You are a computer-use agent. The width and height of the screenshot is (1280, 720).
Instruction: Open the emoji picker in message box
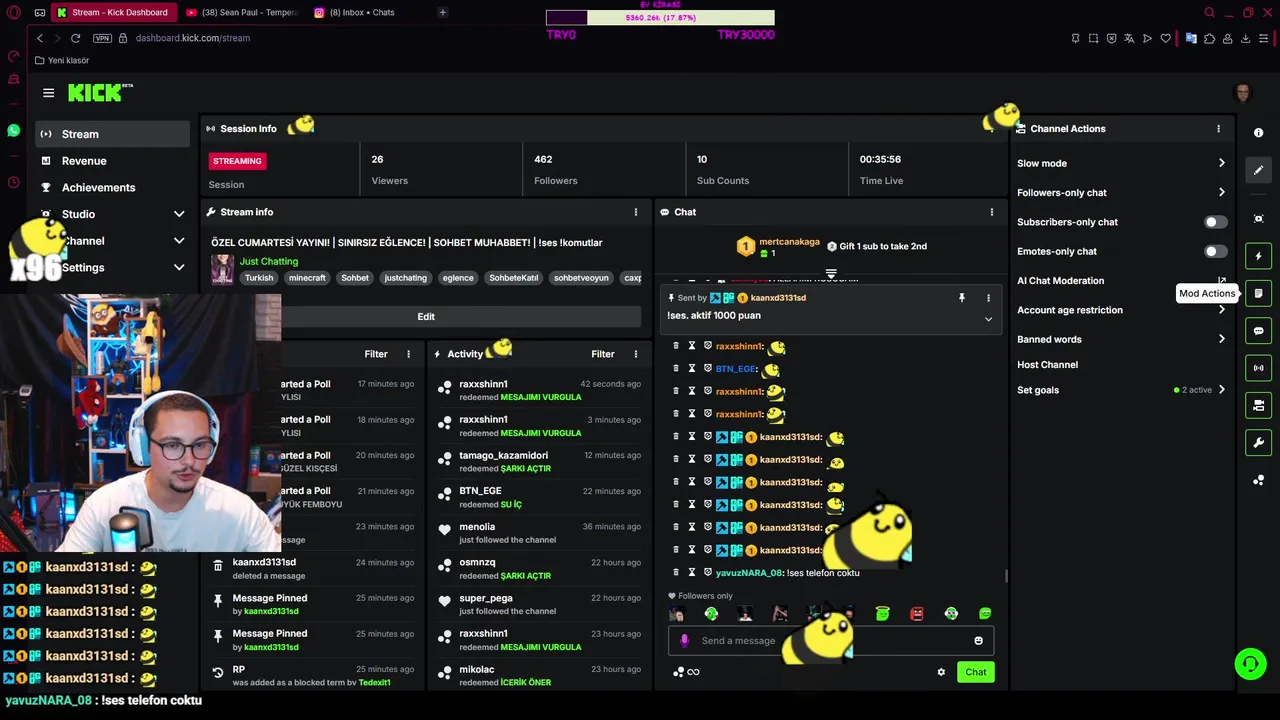tap(978, 641)
